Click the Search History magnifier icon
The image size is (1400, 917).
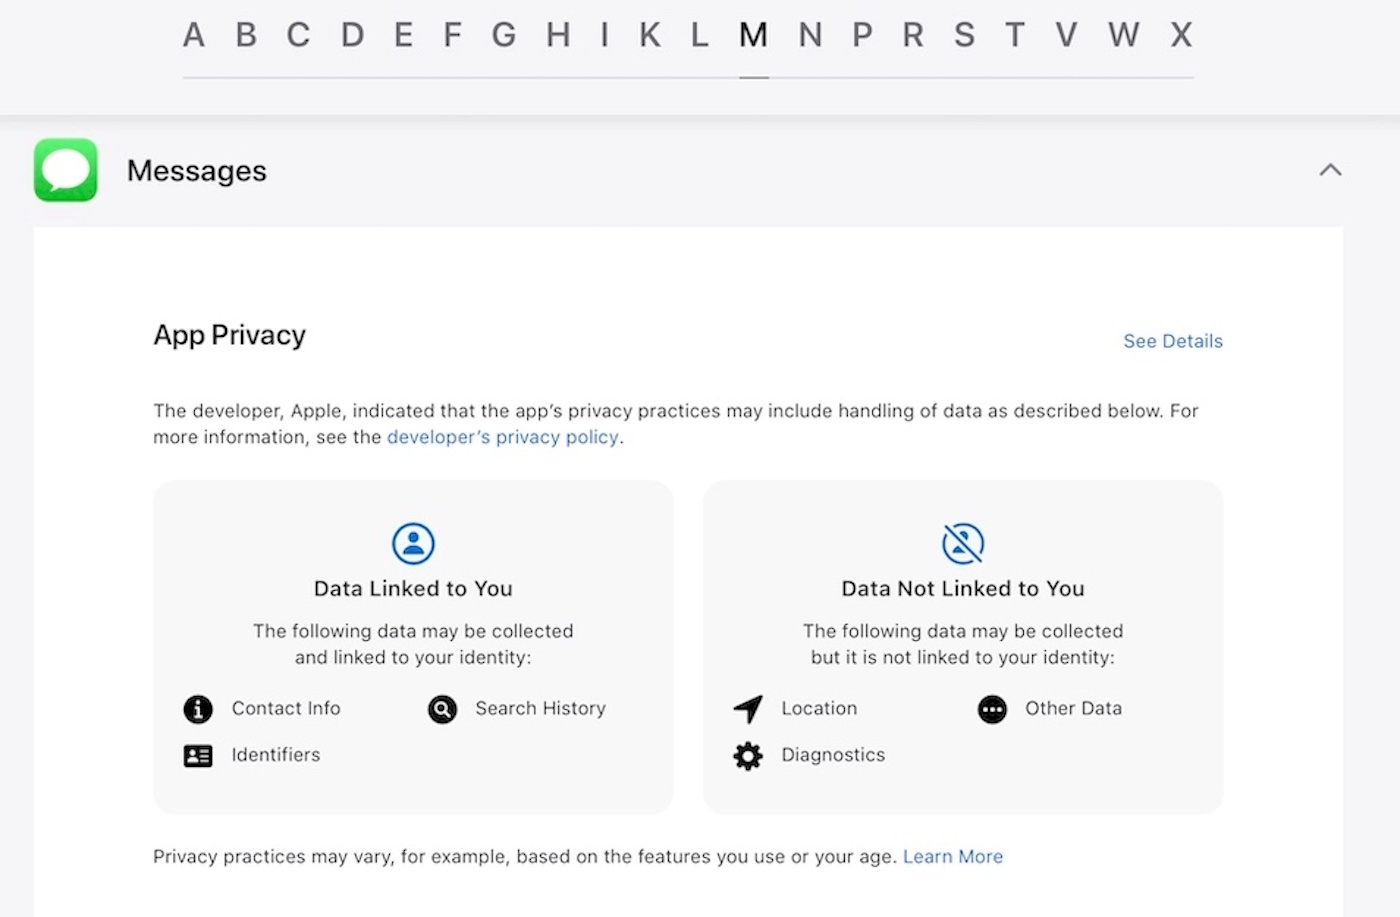pos(442,709)
